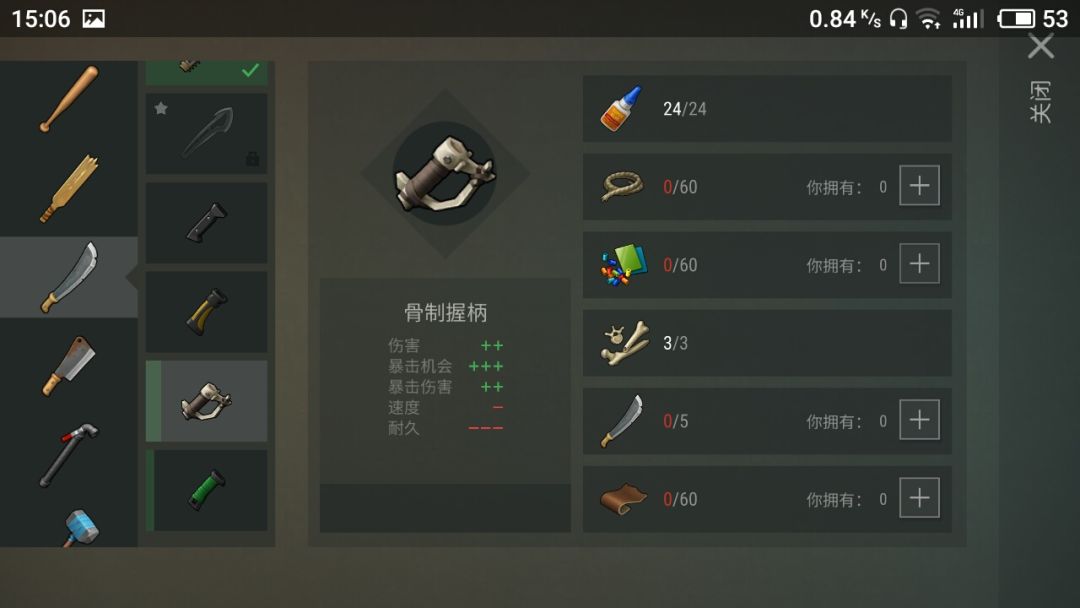
Task: Add colored plastic with the plus button
Action: (920, 264)
